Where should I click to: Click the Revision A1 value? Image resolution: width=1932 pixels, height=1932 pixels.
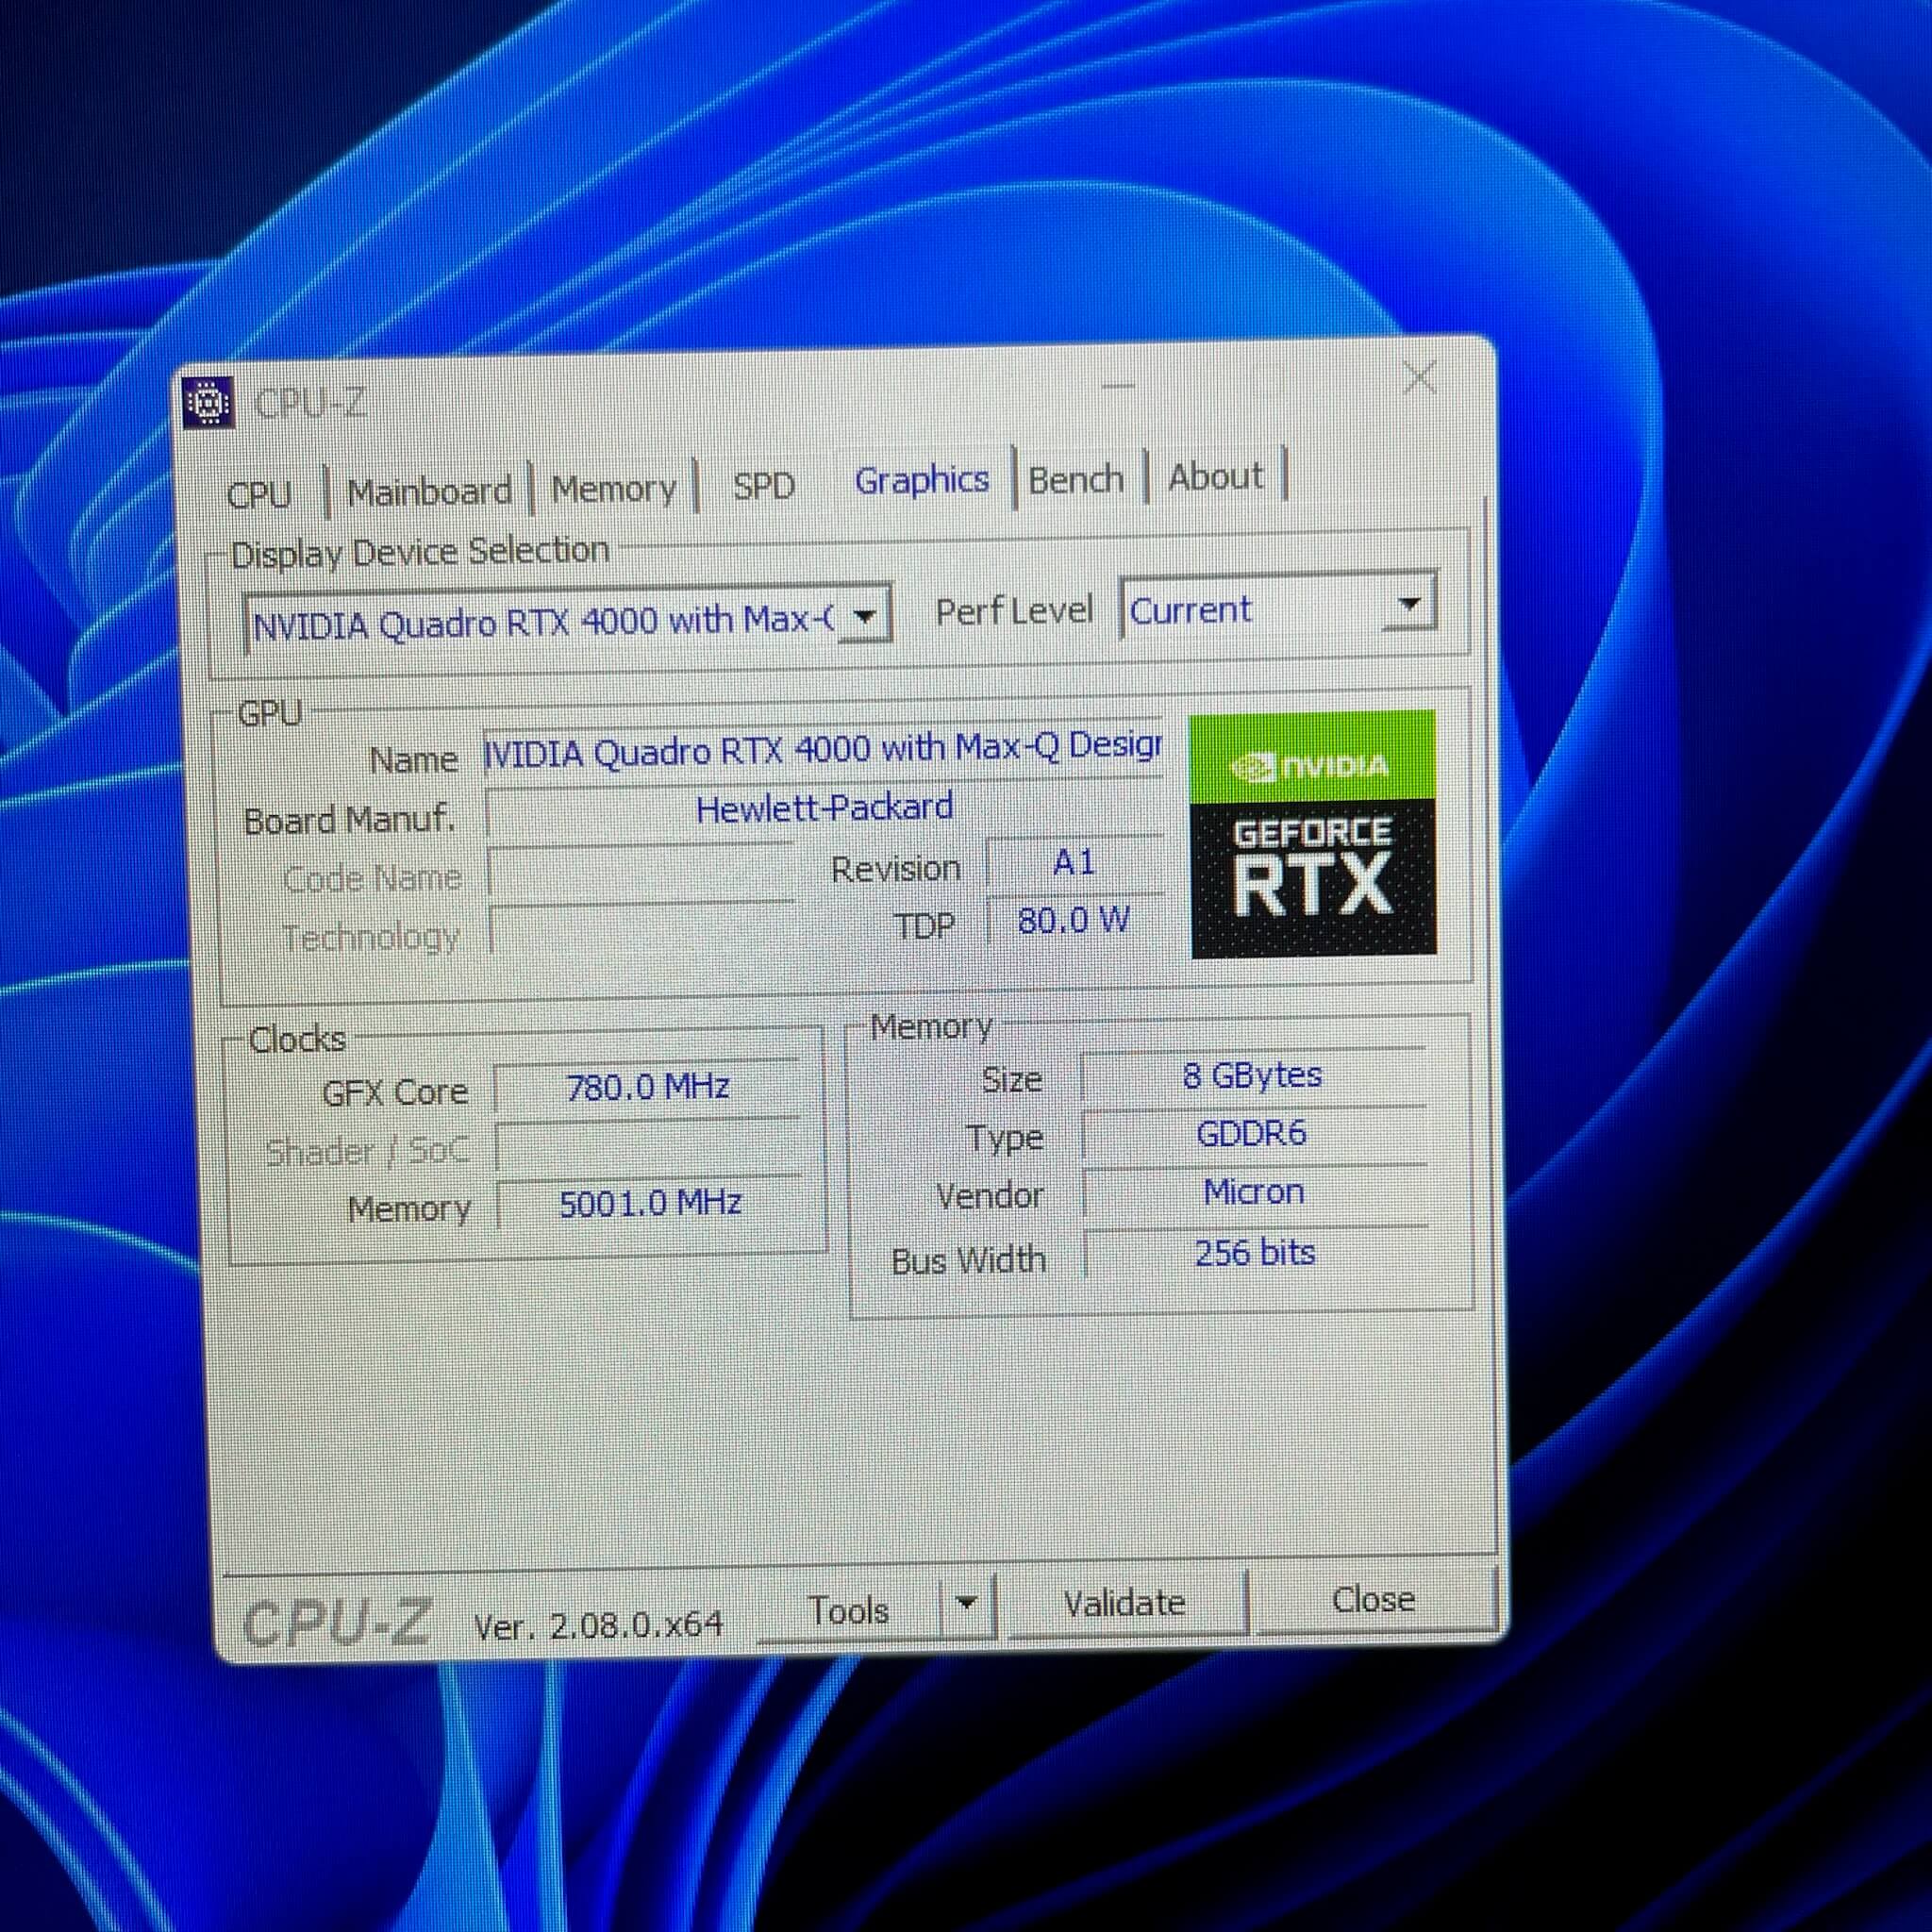[1075, 862]
